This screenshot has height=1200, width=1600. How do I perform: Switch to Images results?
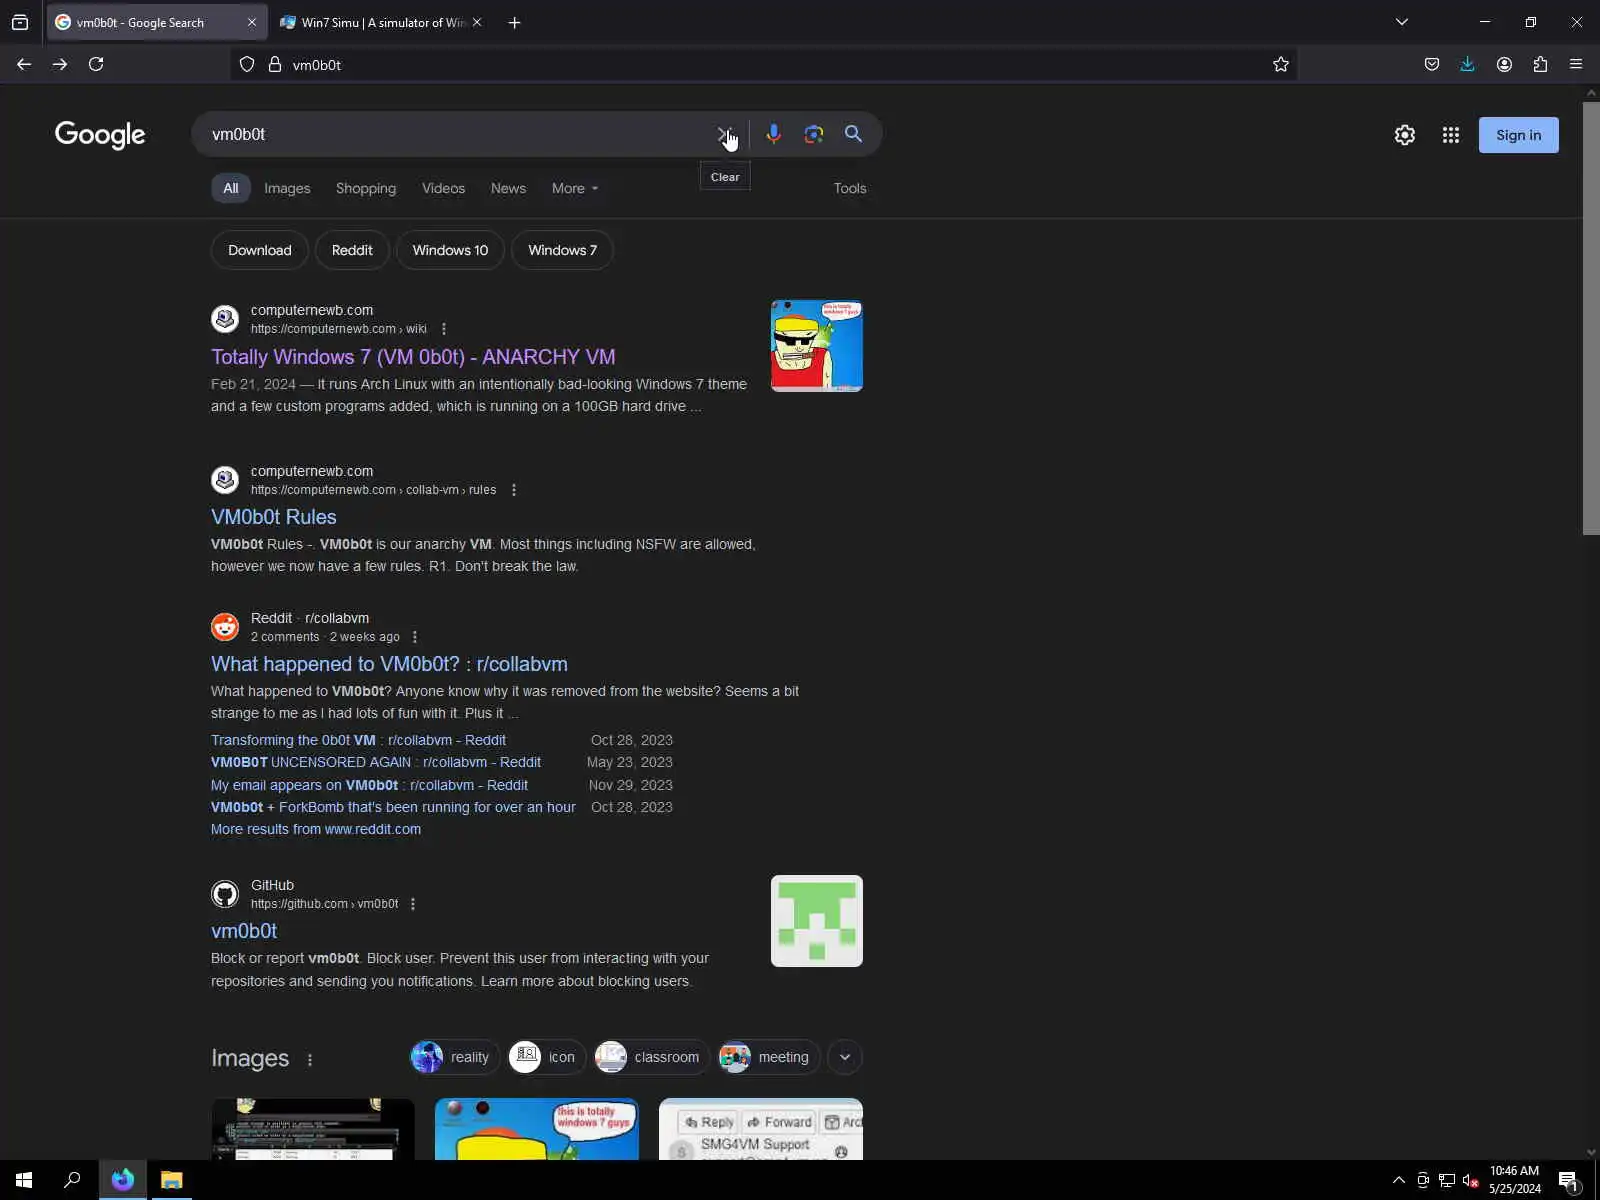point(287,188)
